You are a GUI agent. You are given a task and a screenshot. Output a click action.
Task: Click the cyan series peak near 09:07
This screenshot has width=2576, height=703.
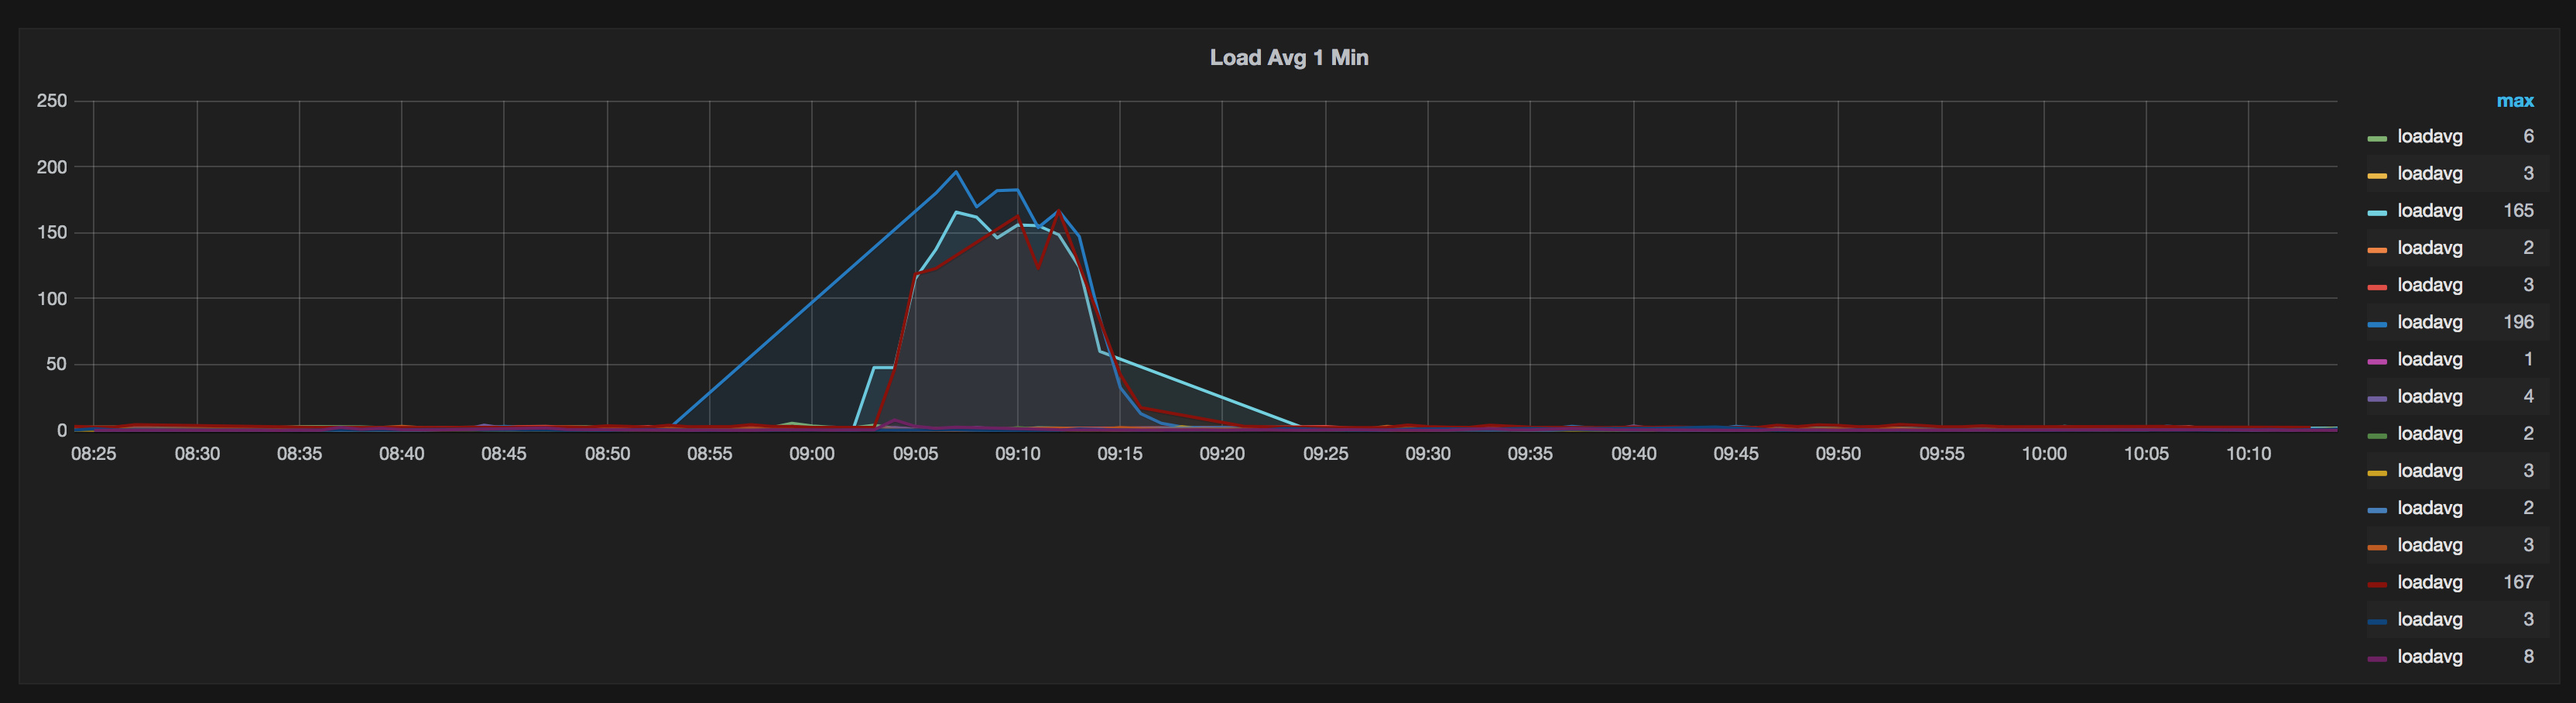956,212
